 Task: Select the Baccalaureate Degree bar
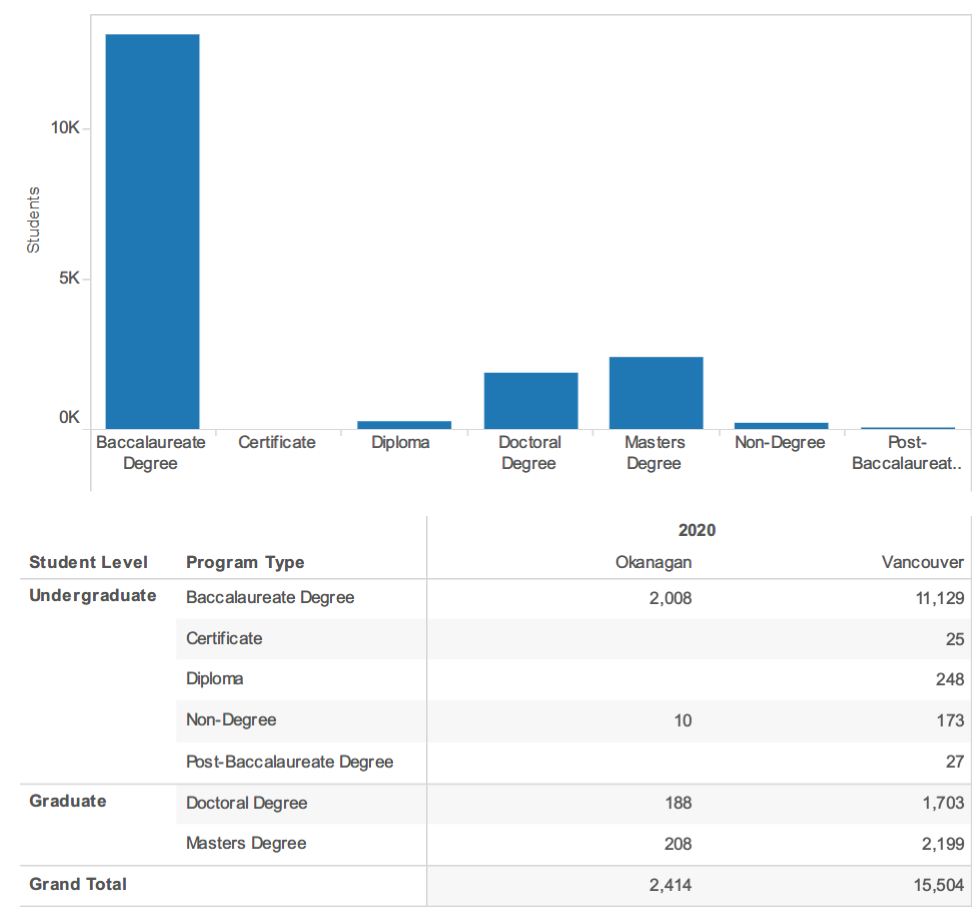click(x=152, y=231)
